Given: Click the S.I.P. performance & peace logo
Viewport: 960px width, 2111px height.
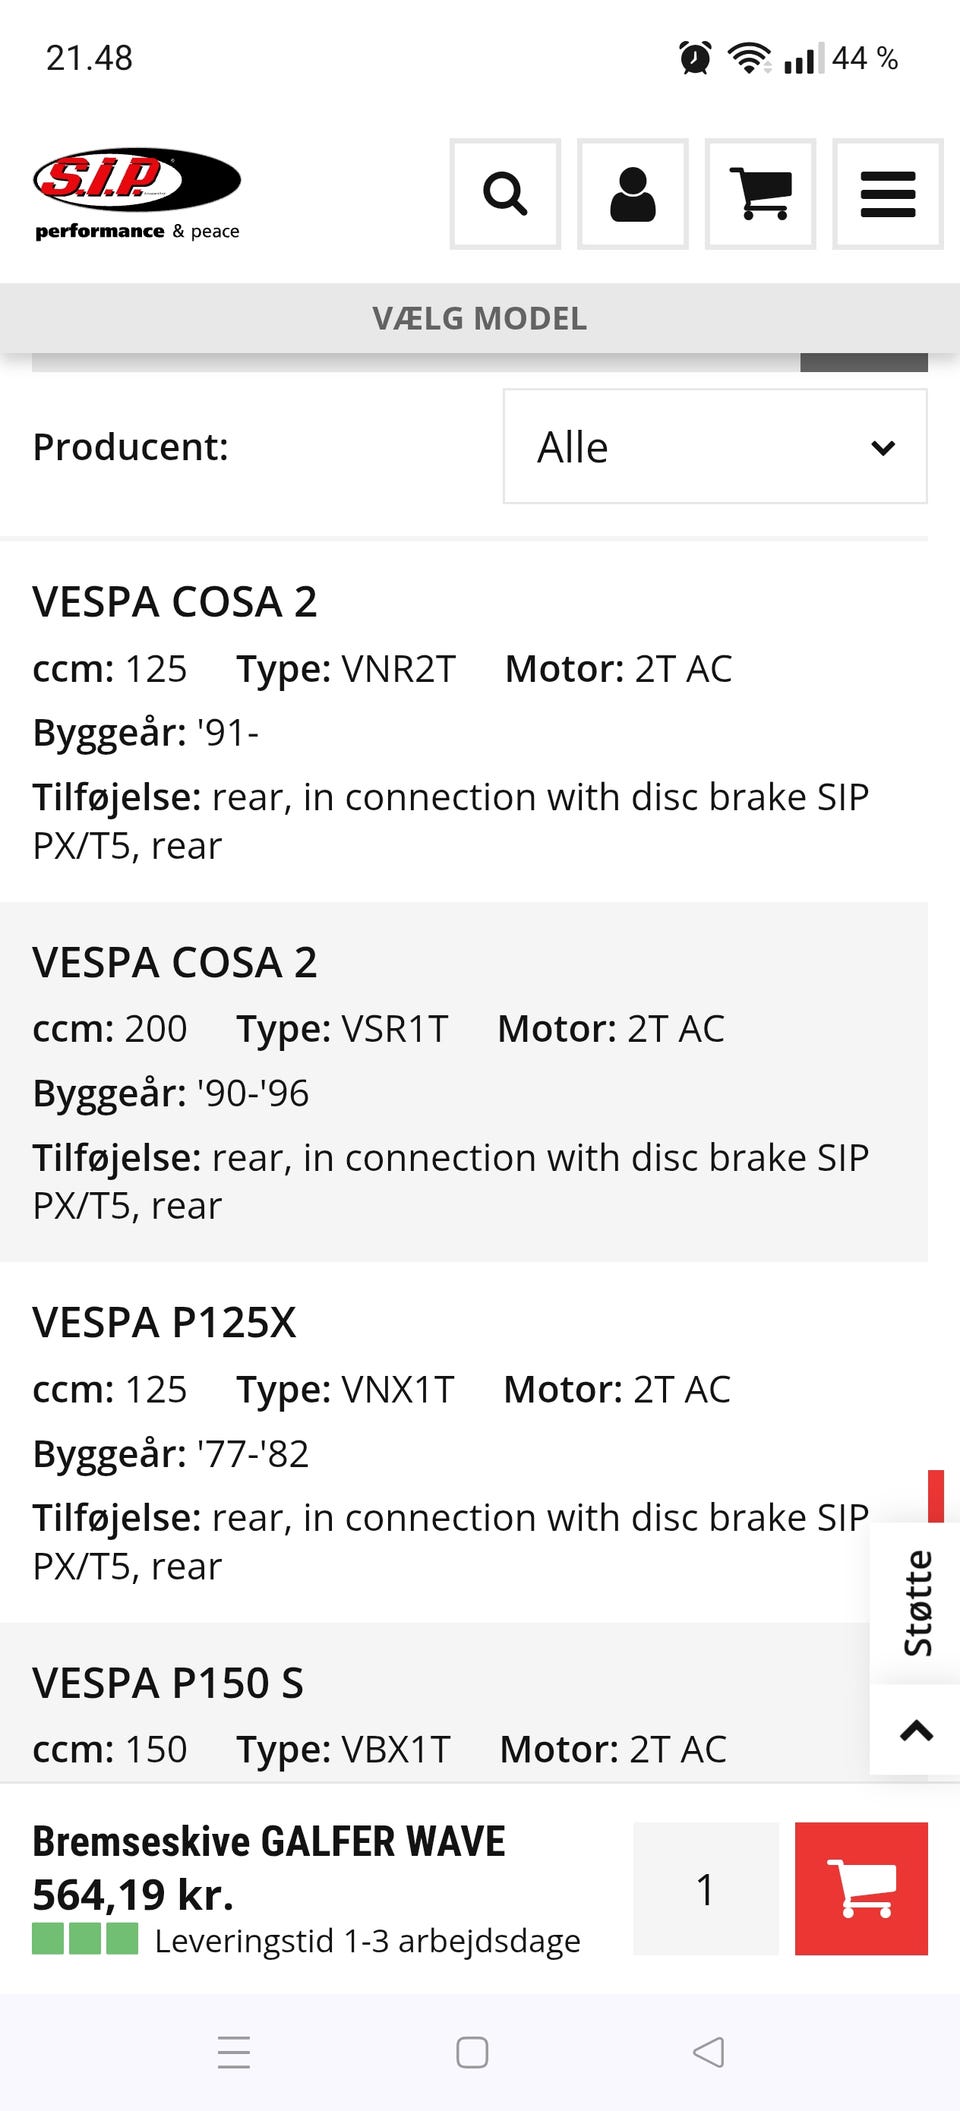Looking at the screenshot, I should click(x=137, y=194).
